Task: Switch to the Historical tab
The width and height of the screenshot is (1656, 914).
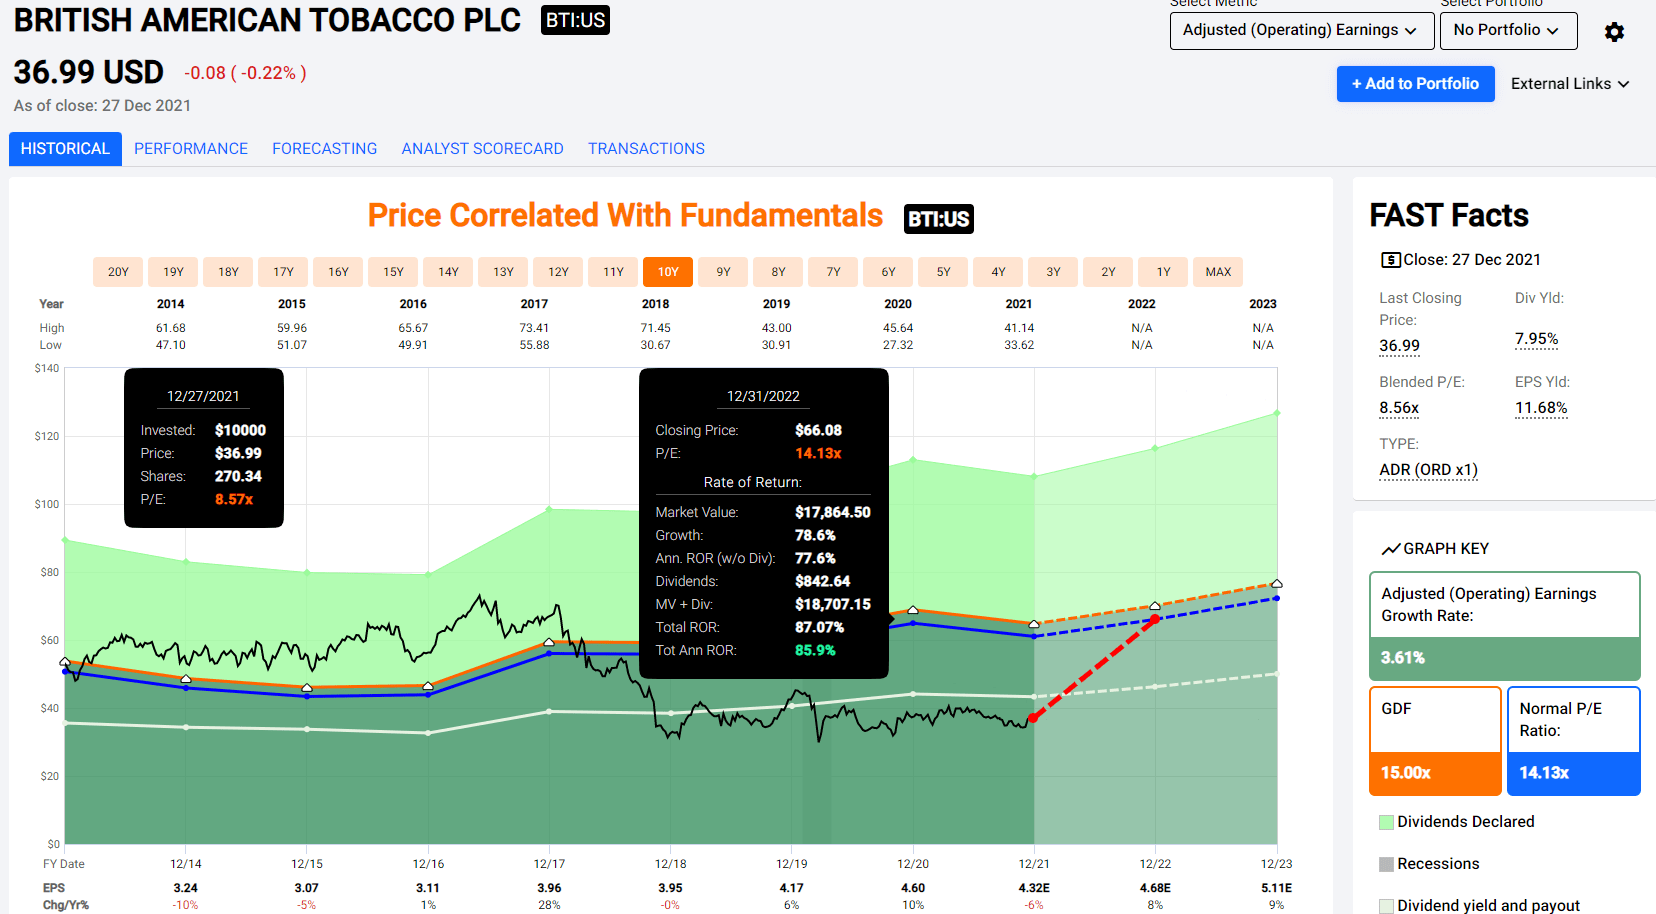Action: 65,149
